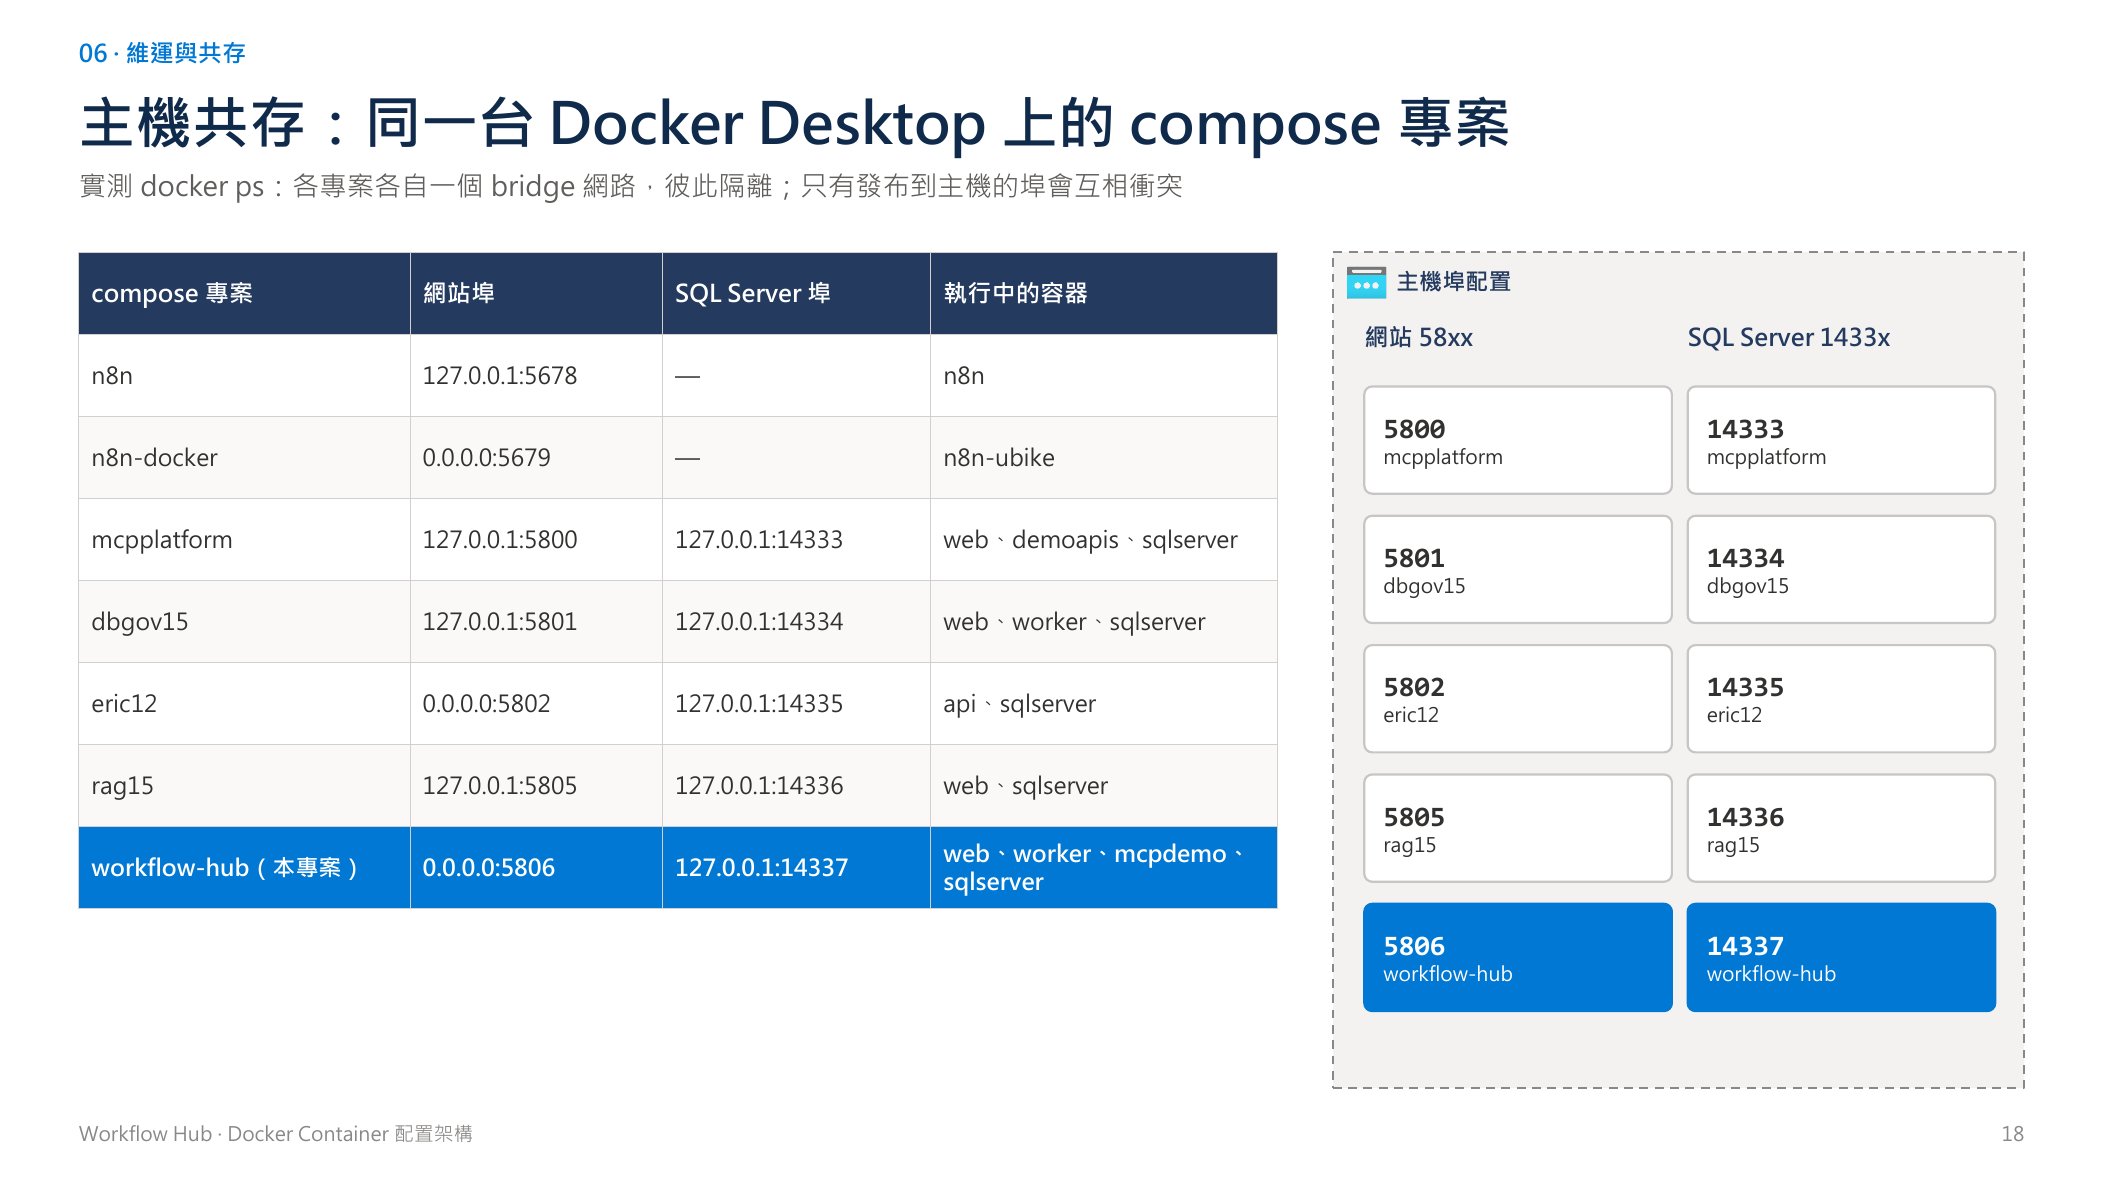Click the 執行中的容器 column header
The height and width of the screenshot is (1183, 2103).
(1103, 293)
